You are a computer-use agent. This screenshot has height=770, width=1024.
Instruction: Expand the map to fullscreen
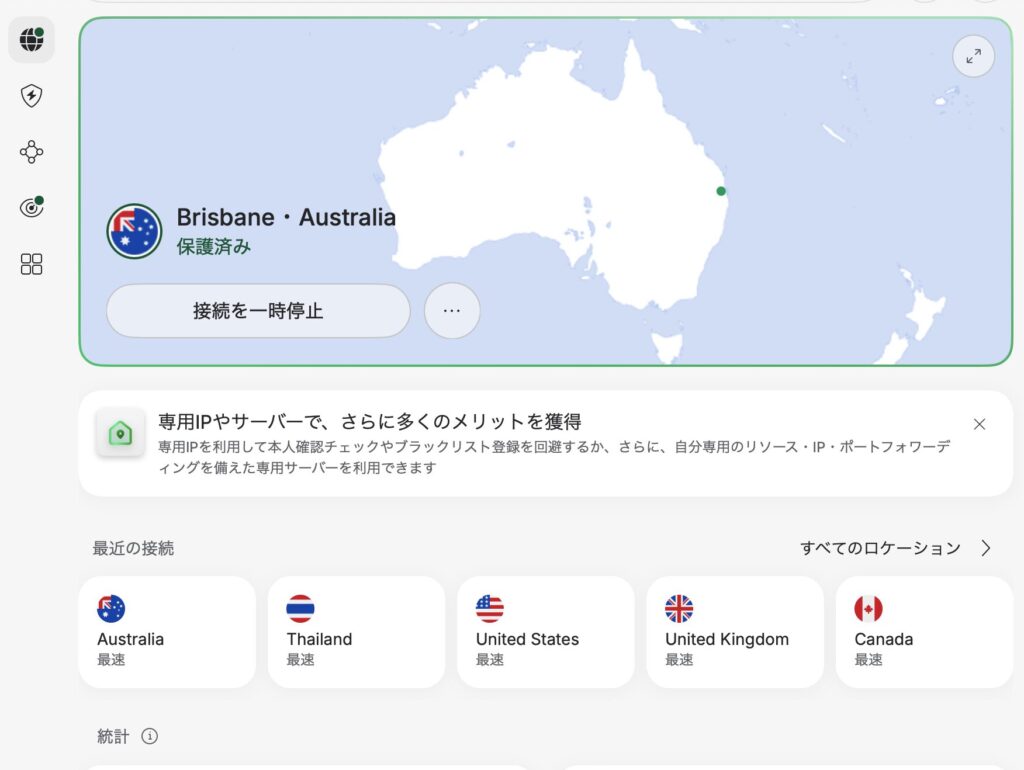973,56
